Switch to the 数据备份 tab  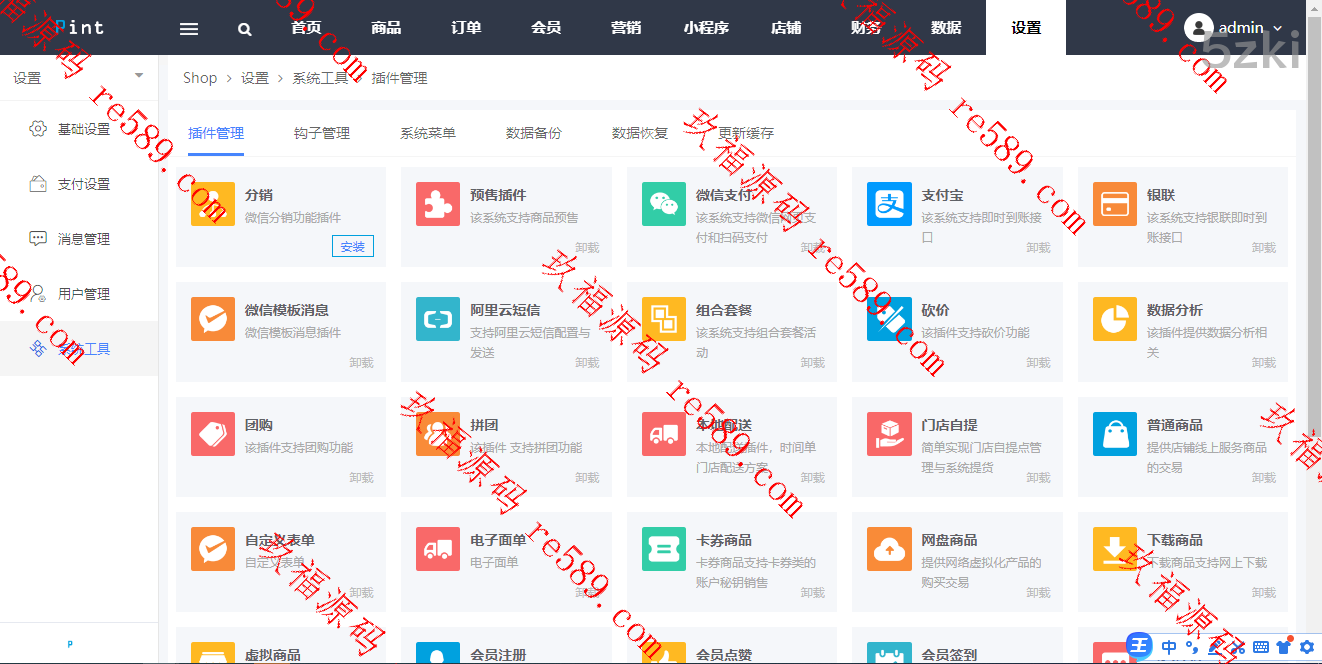point(534,133)
